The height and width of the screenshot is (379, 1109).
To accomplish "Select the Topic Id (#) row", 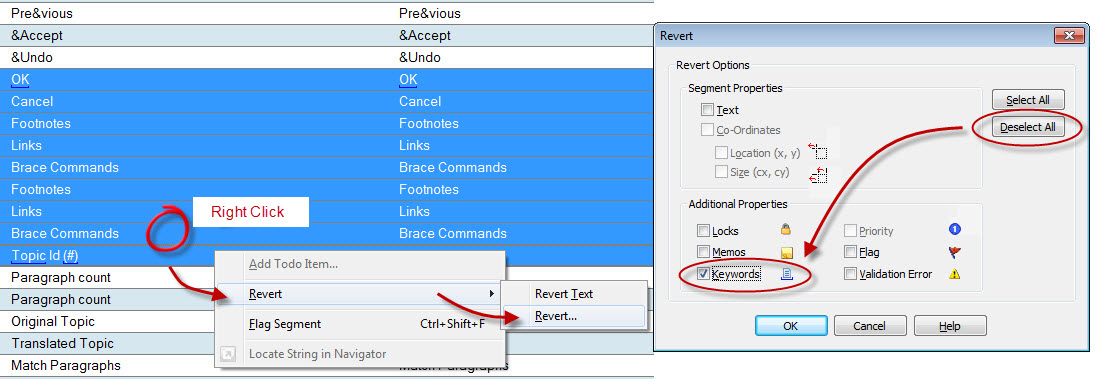I will [x=327, y=255].
